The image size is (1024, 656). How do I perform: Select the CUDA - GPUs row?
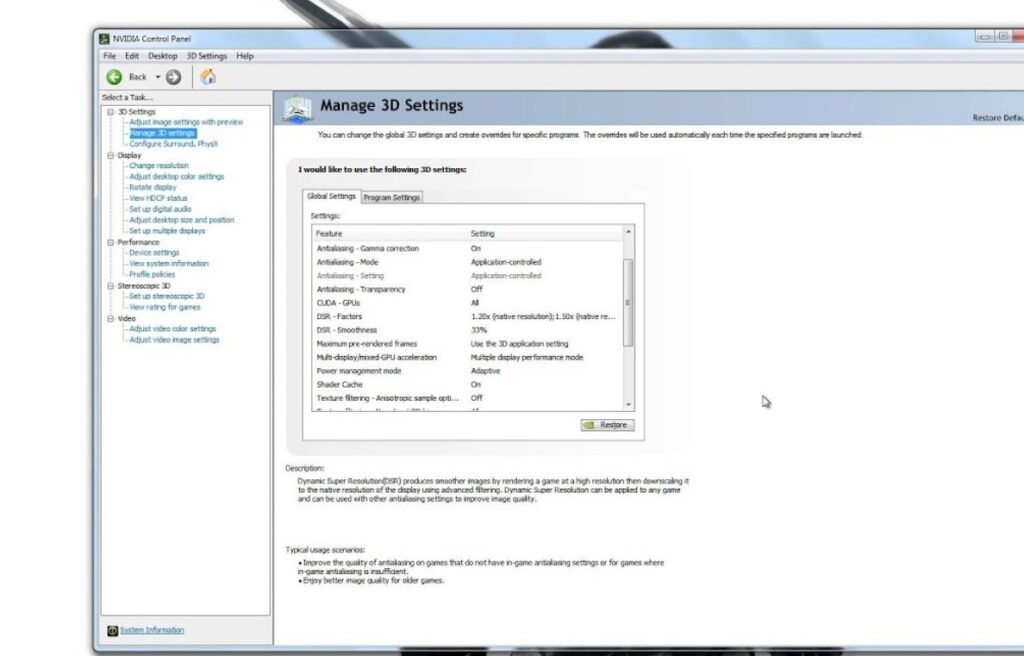[x=468, y=303]
